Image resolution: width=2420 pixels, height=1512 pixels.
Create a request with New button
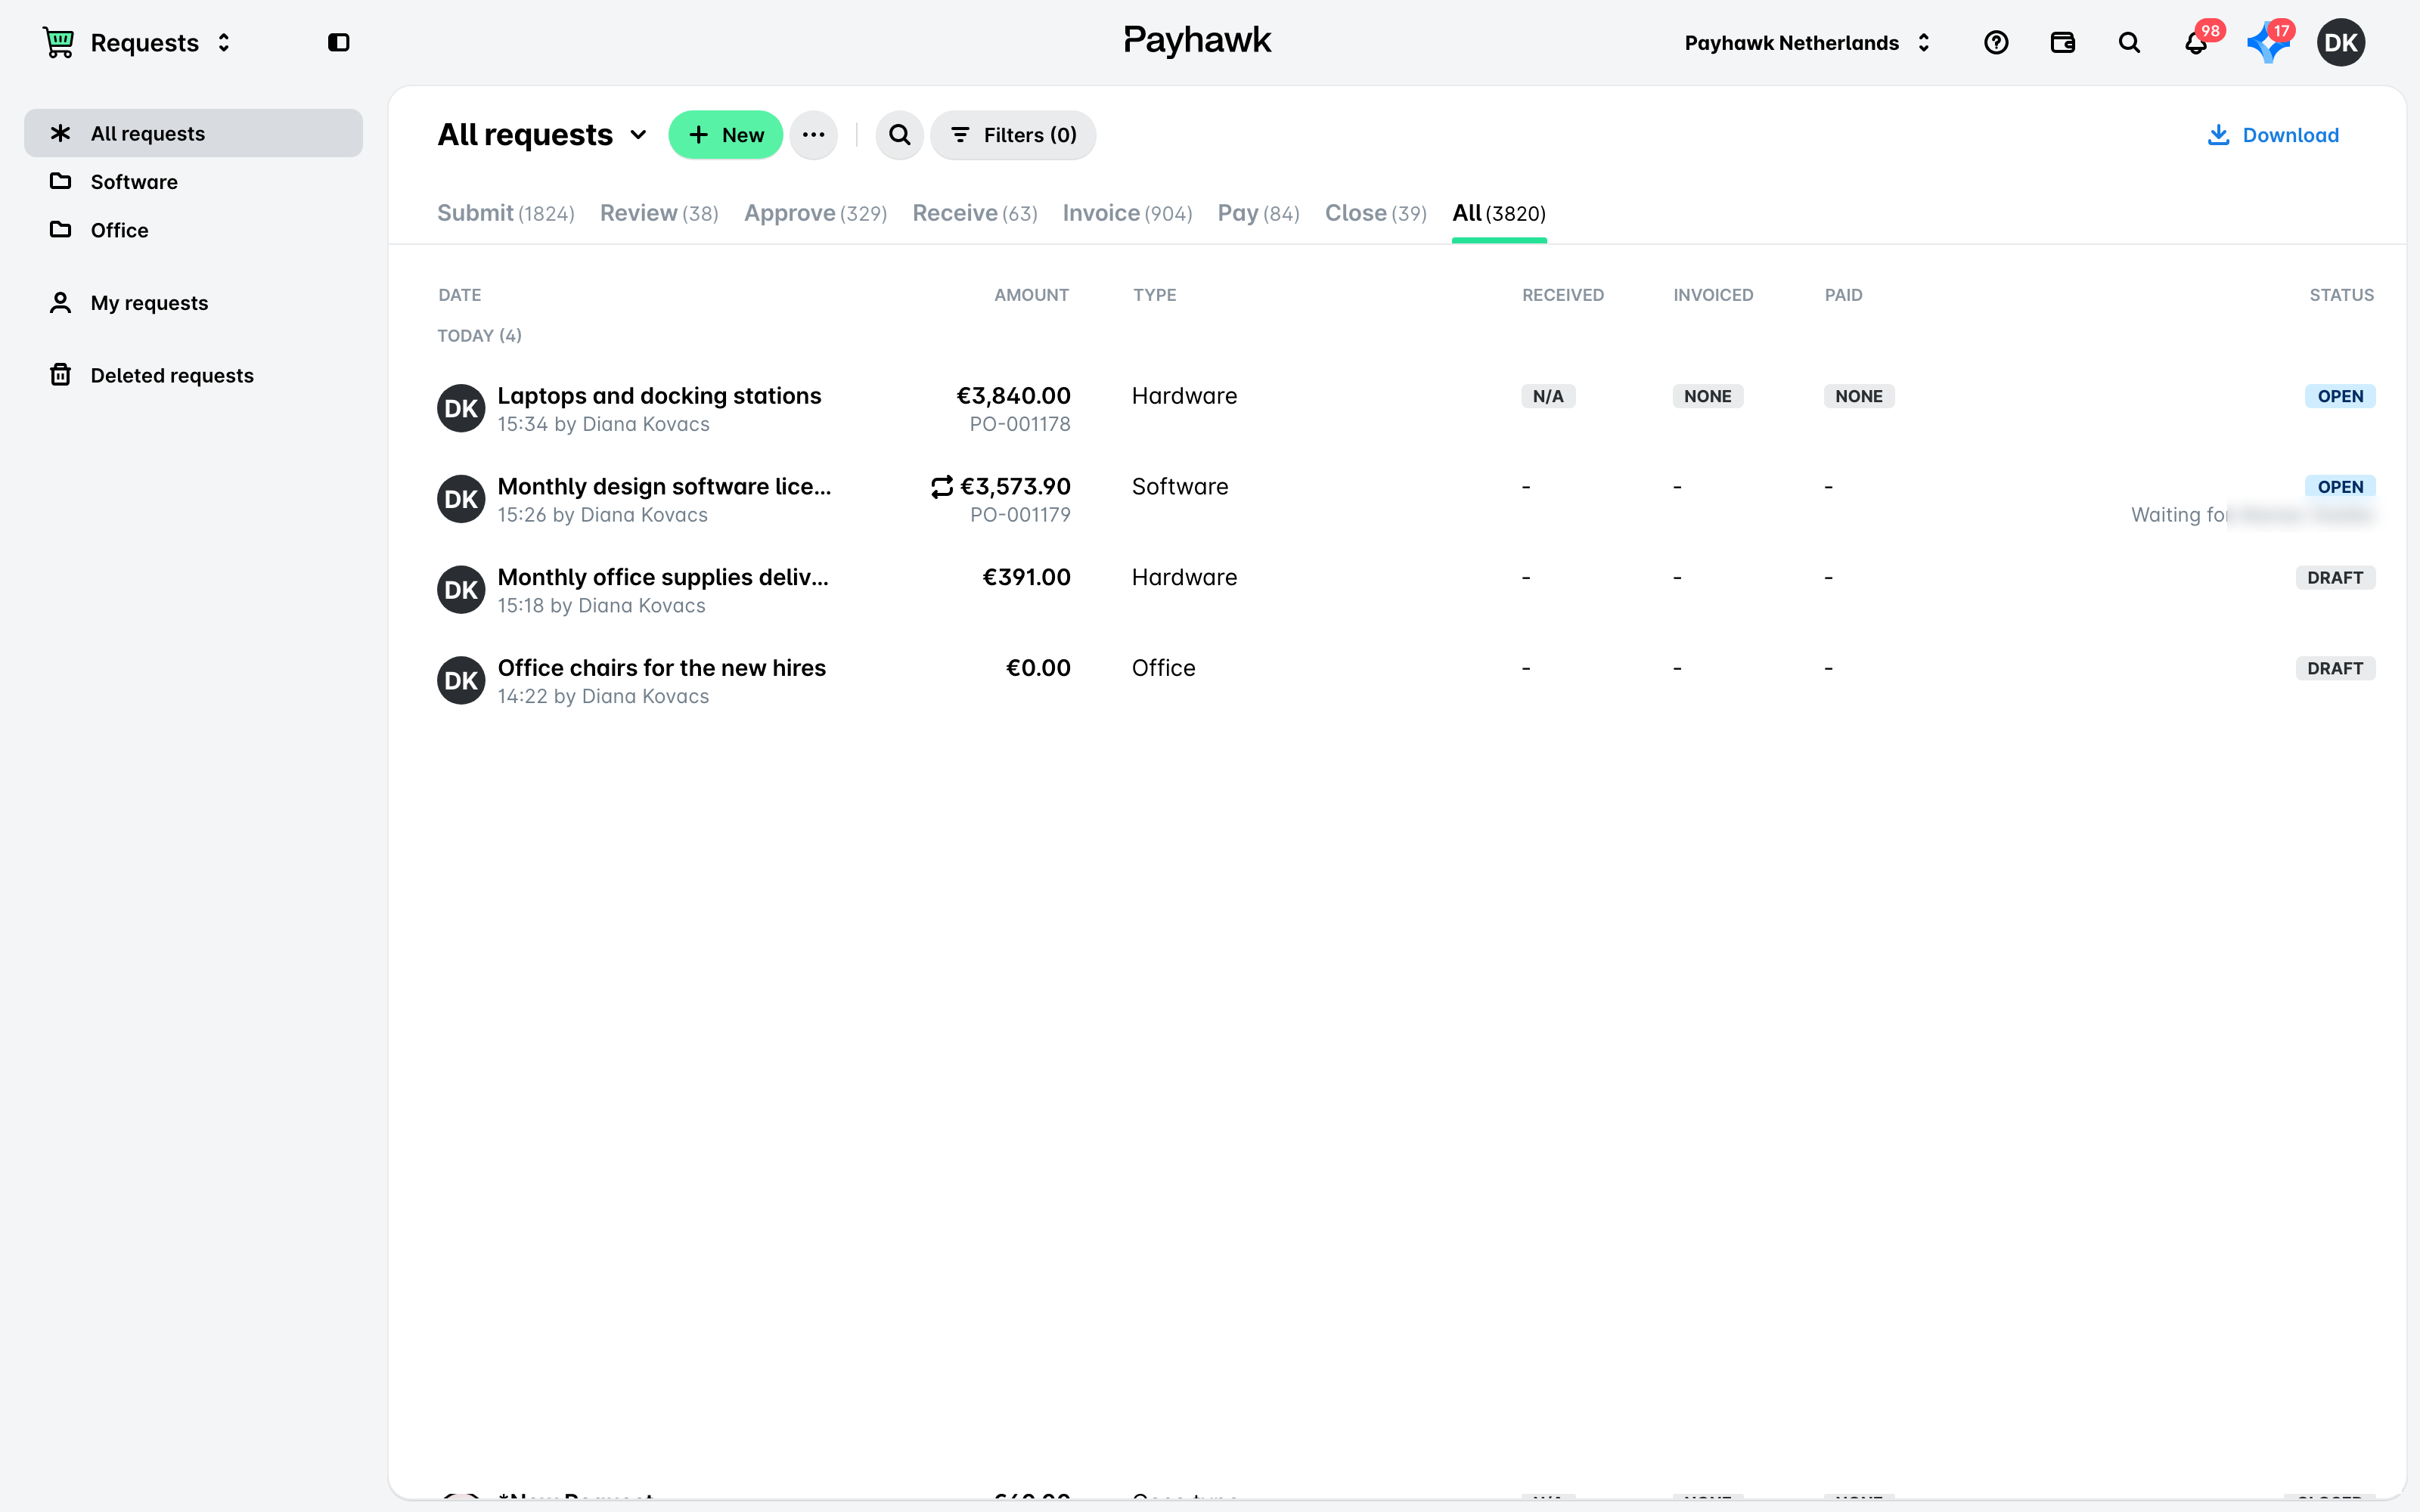pyautogui.click(x=726, y=135)
